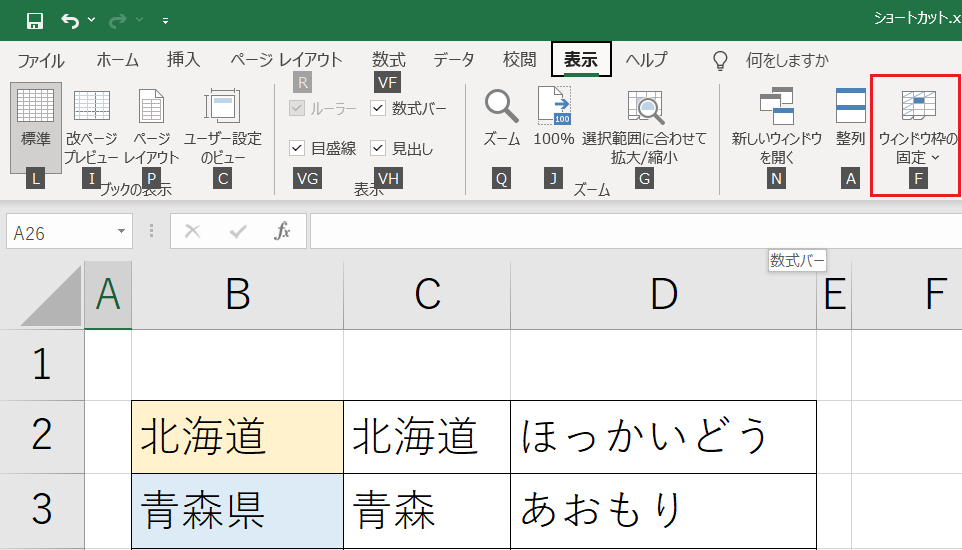The width and height of the screenshot is (962, 550).
Task: Set zoom to 100%
Action: tap(553, 118)
